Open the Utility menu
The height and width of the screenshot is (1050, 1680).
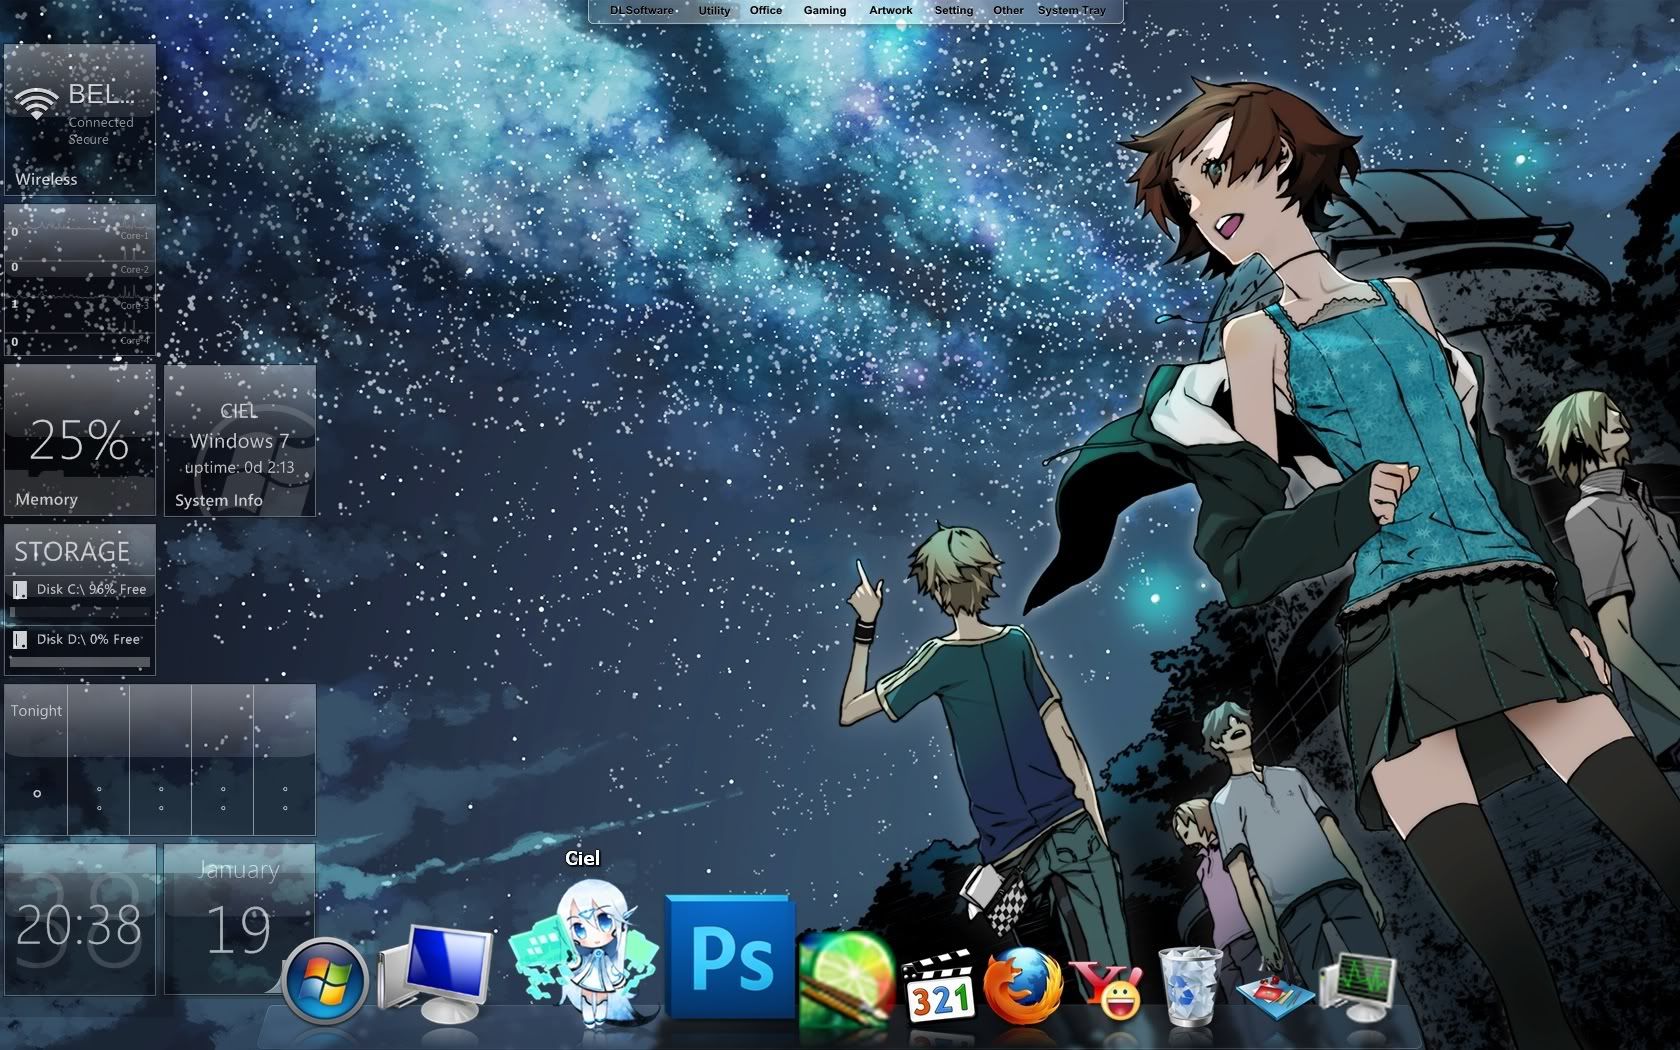714,10
